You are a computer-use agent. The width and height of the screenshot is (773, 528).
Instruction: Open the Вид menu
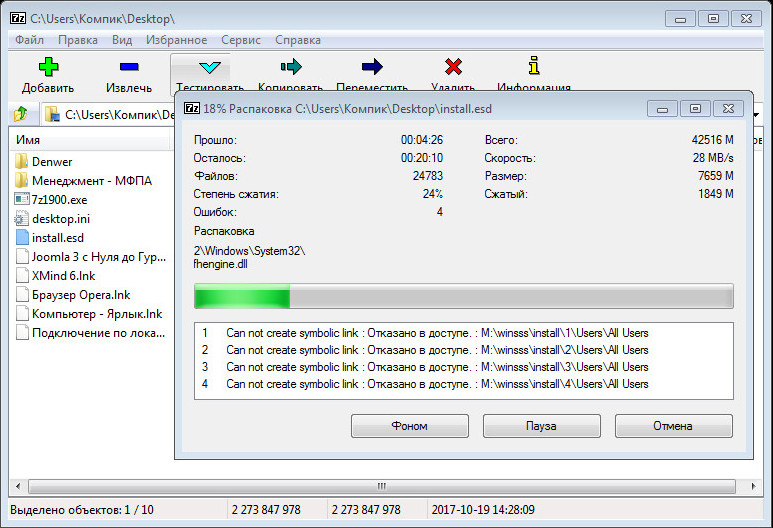122,40
